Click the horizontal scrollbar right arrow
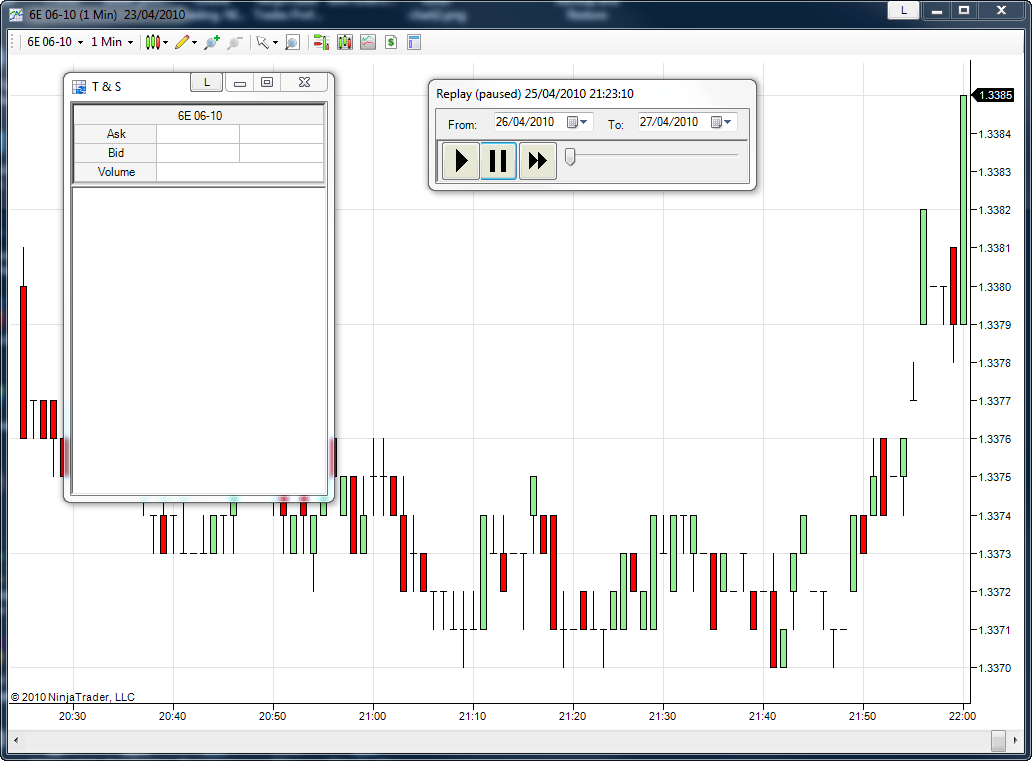The width and height of the screenshot is (1032, 761). click(x=1016, y=741)
